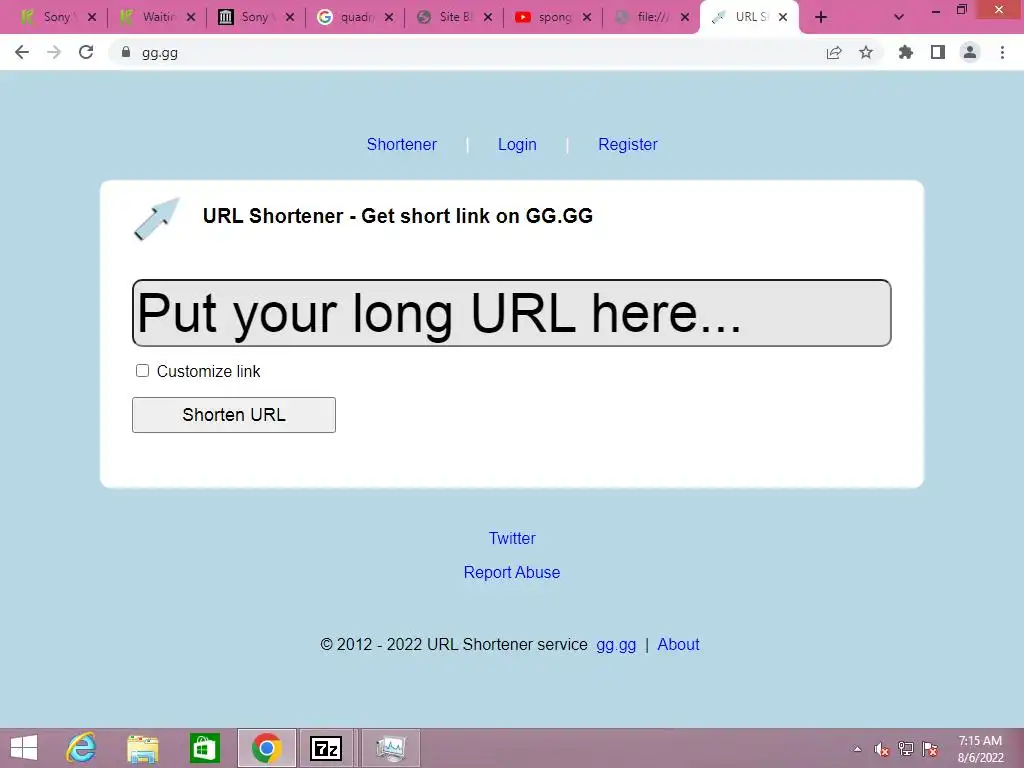Close the YouTube spong tab
Screen dimensions: 1024x768
click(587, 17)
